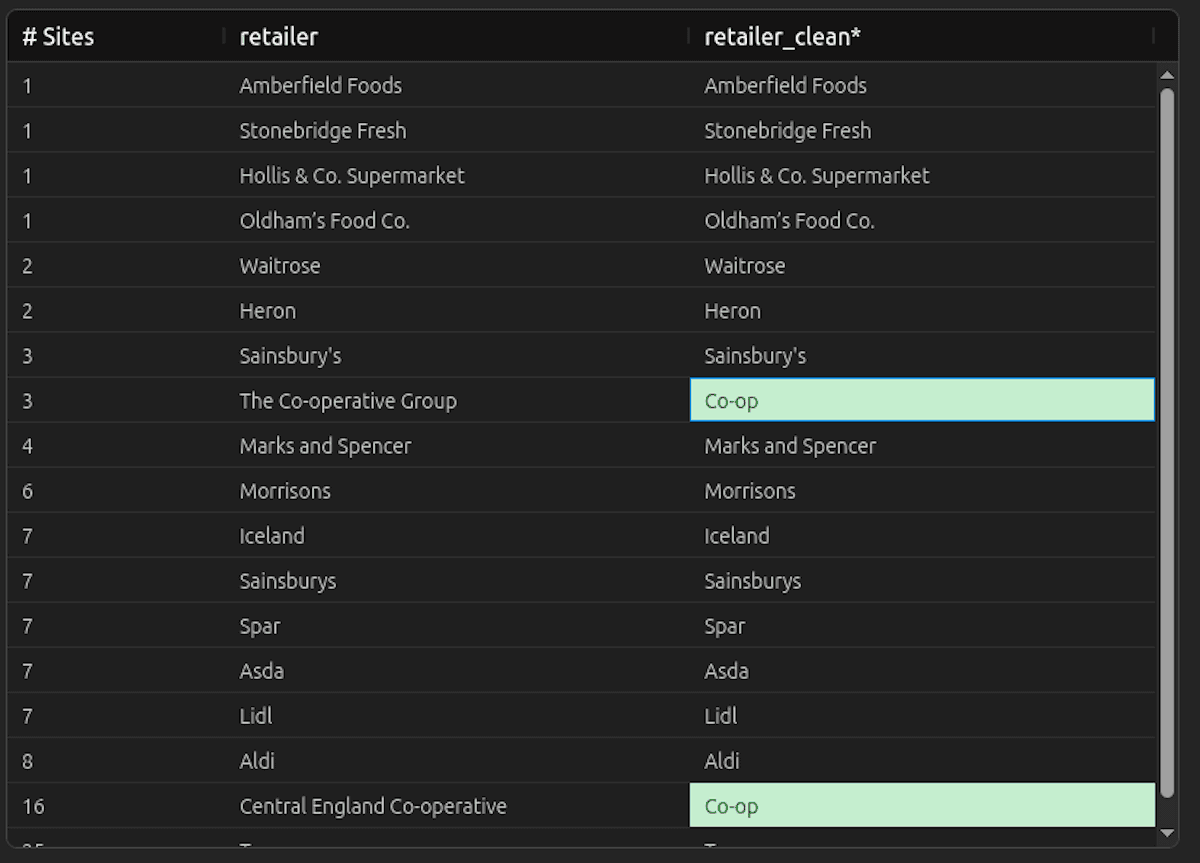Select sites count 16 in Central England Co-operative row
Image resolution: width=1200 pixels, height=863 pixels.
(x=33, y=806)
